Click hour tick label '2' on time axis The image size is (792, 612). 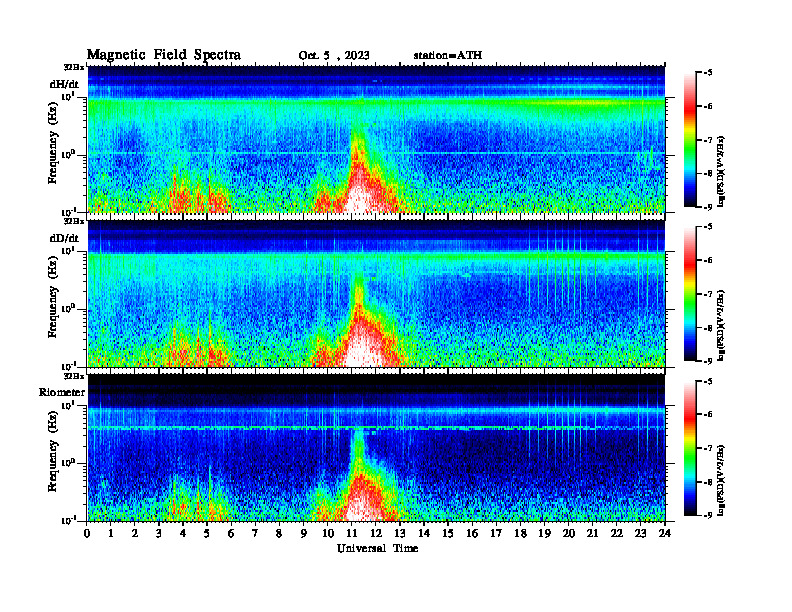click(135, 533)
